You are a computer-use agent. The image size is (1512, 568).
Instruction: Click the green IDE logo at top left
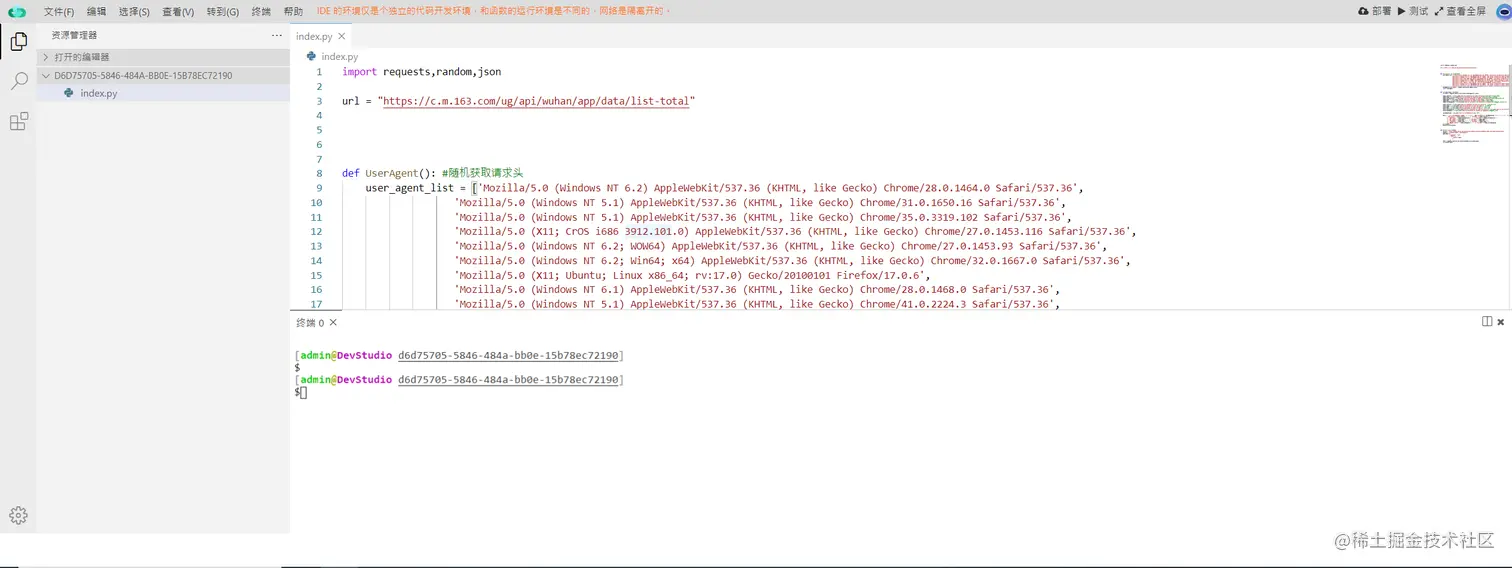[x=17, y=11]
